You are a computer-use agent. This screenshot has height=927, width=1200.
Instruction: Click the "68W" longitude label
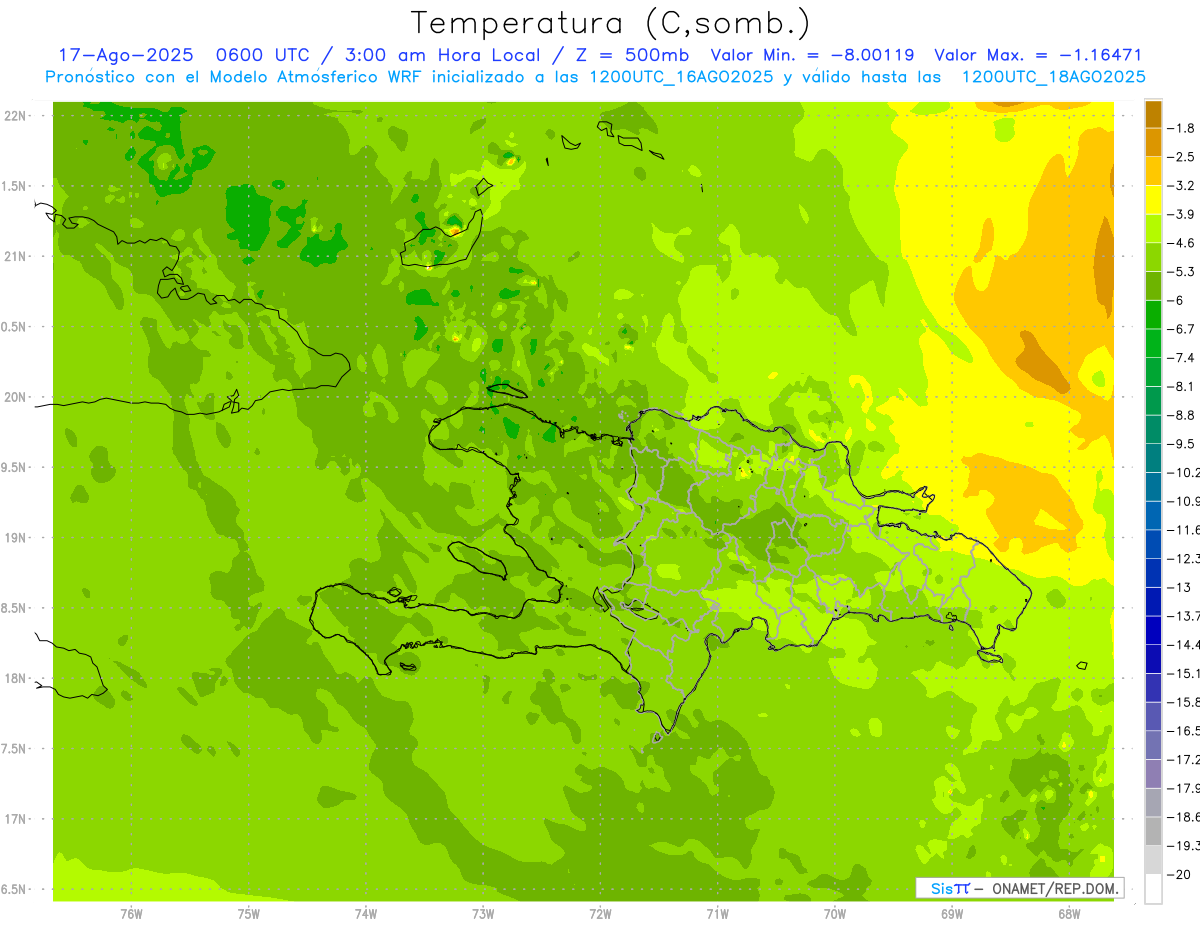[x=1069, y=913]
